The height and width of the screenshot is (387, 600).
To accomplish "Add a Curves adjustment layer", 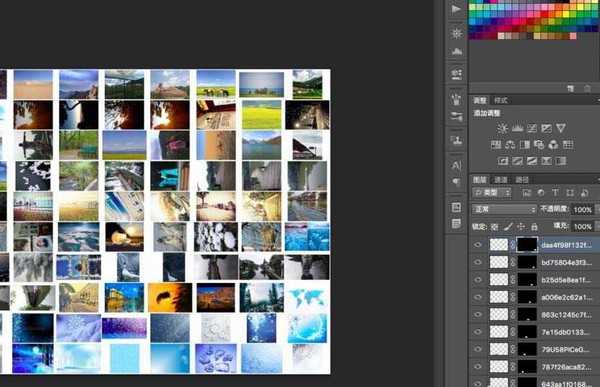I will (x=532, y=128).
